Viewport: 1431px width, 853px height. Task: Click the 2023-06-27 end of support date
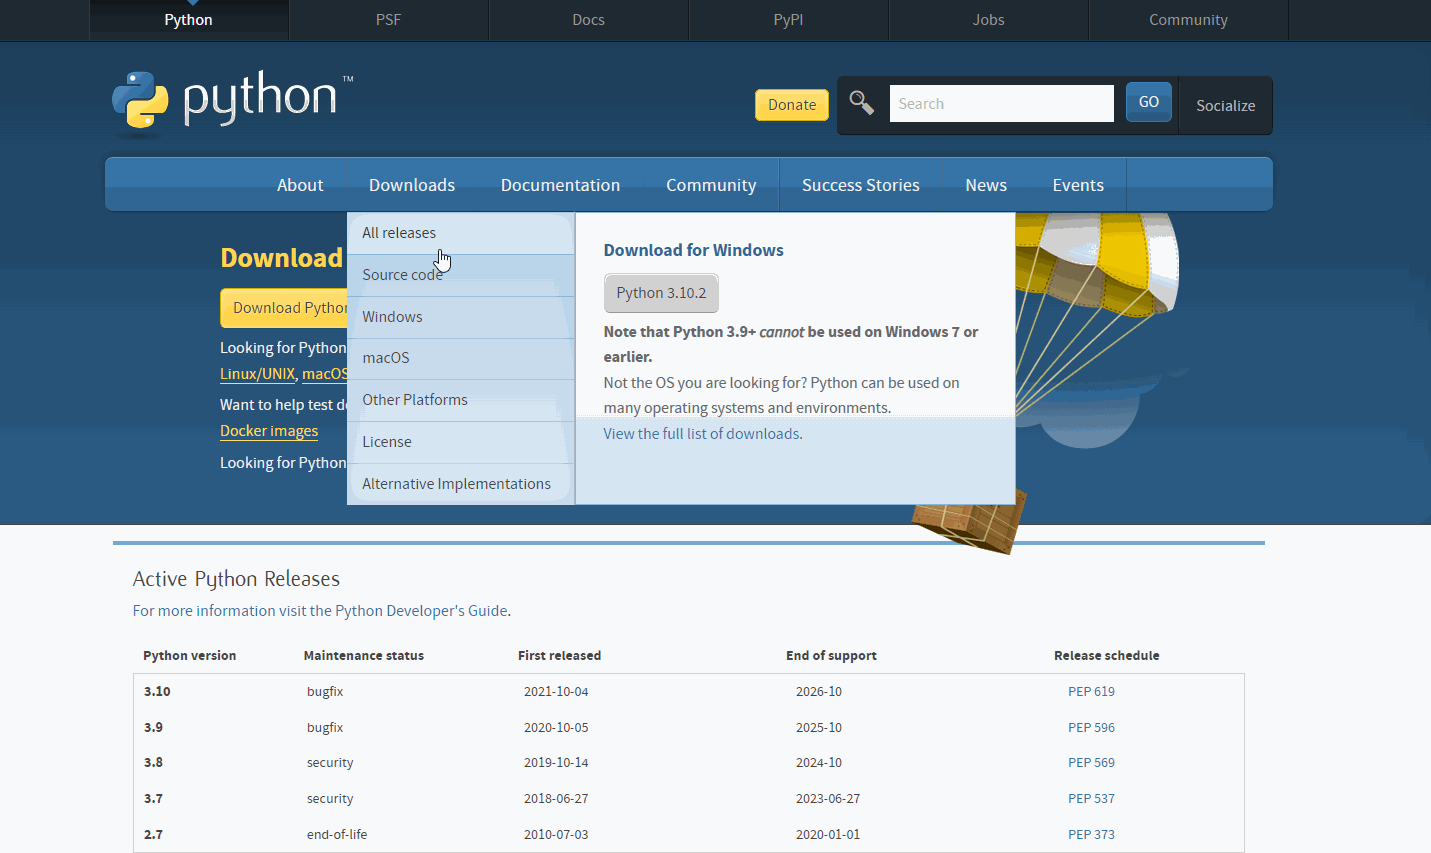[828, 799]
